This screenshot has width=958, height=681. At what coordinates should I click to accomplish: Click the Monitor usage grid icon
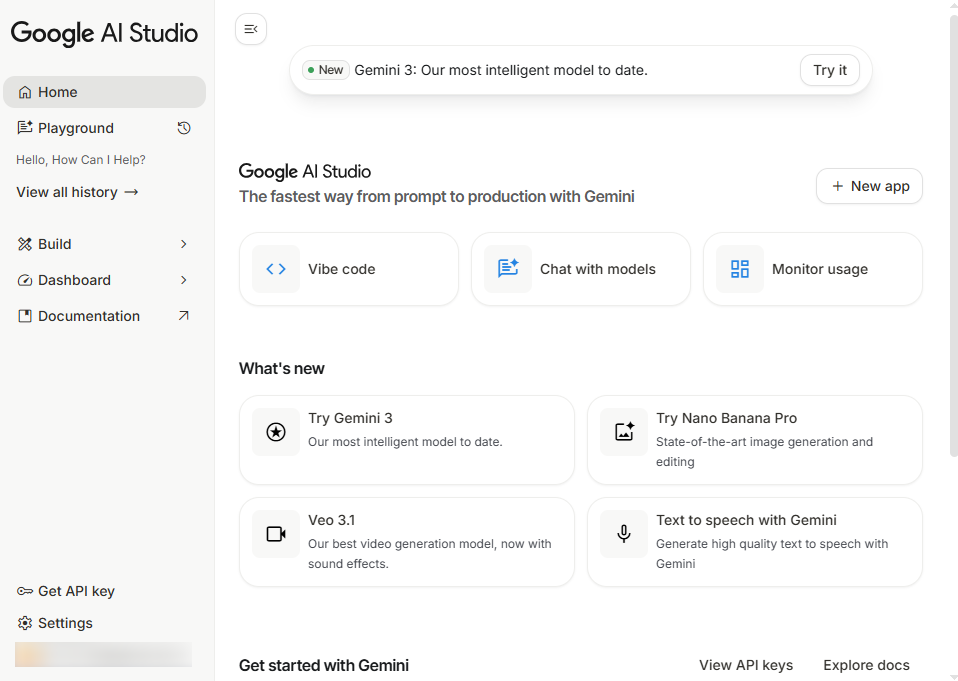click(740, 269)
